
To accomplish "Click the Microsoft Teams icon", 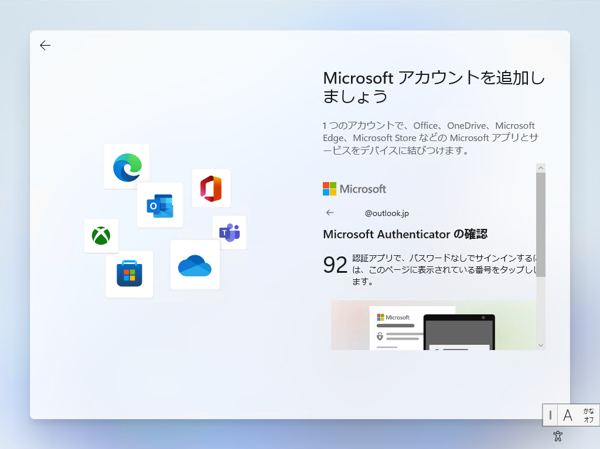I will click(x=230, y=232).
